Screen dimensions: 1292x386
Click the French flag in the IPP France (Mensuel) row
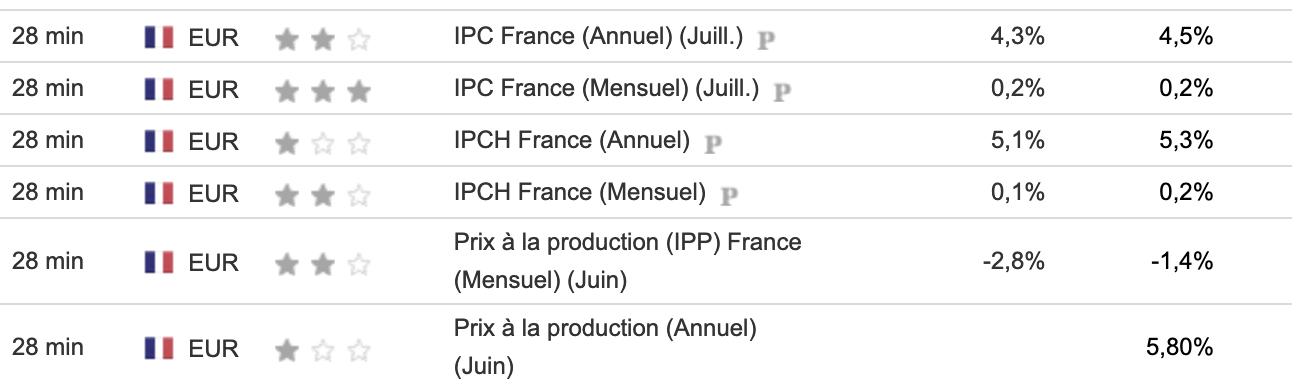pyautogui.click(x=159, y=262)
